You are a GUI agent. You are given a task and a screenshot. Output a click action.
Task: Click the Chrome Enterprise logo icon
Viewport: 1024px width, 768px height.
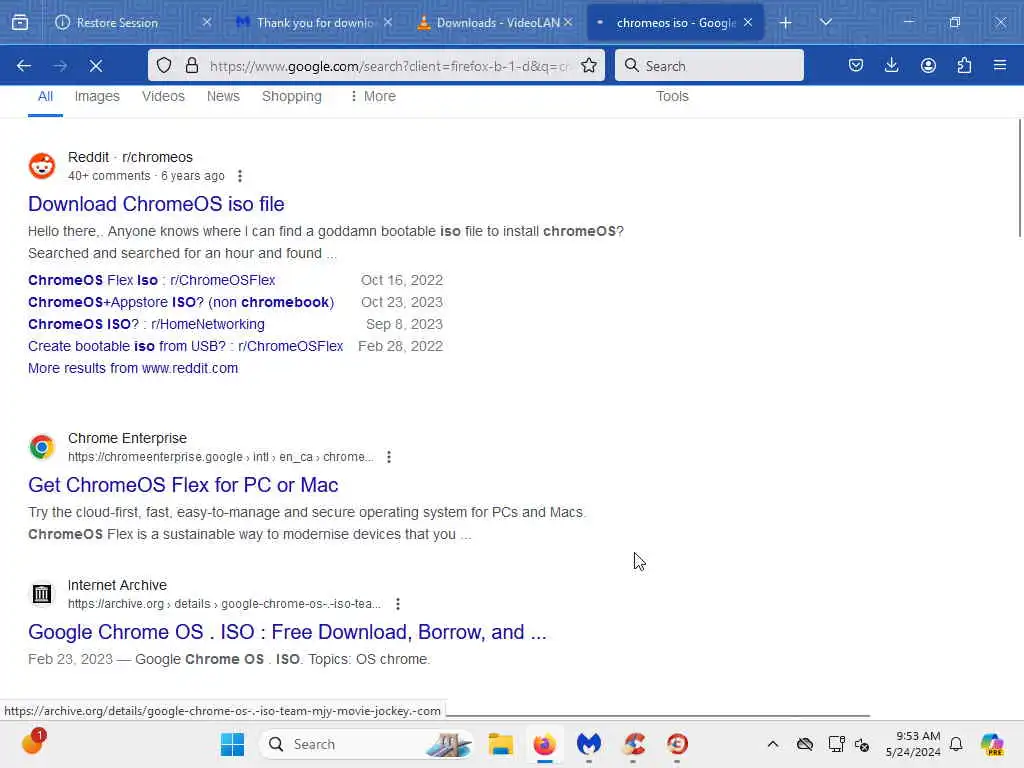(42, 447)
